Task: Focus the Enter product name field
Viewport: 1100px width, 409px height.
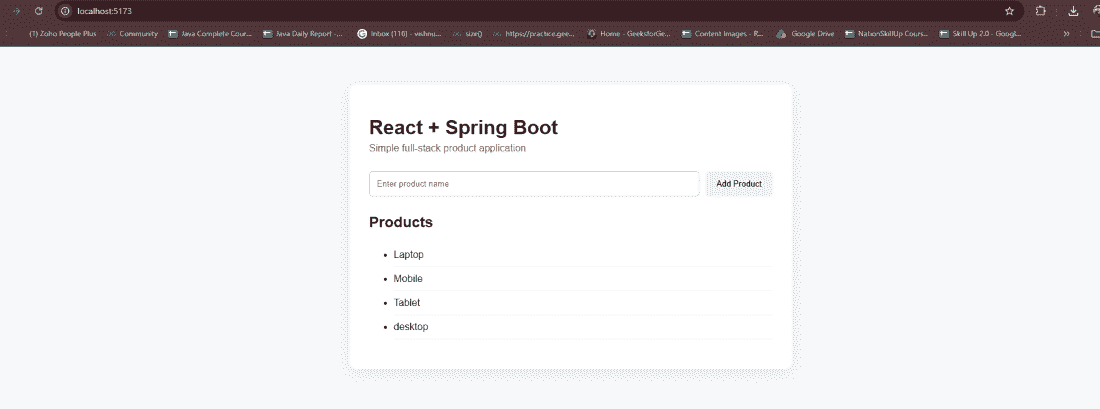Action: click(534, 184)
